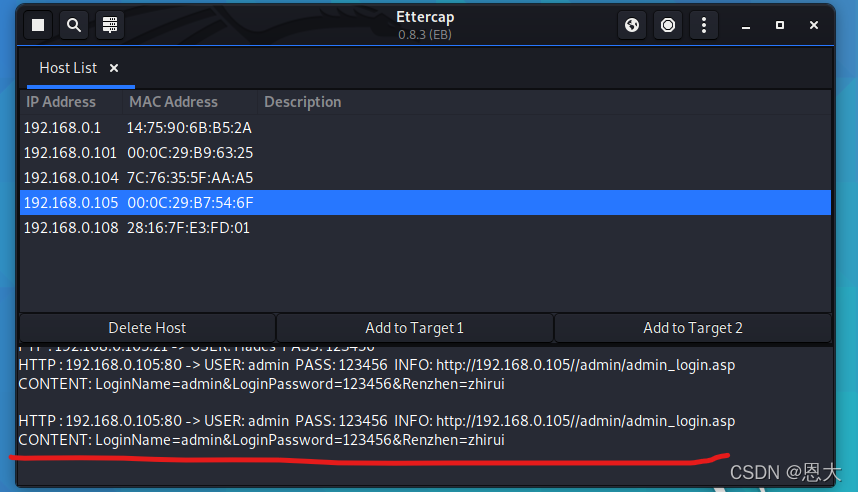Open the hosts list icon
This screenshot has height=492, width=858.
pyautogui.click(x=109, y=25)
